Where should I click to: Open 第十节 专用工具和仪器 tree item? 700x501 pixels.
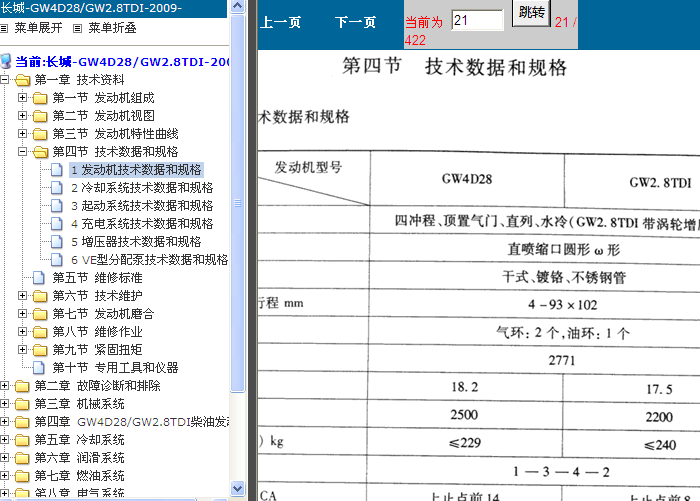[x=115, y=367]
